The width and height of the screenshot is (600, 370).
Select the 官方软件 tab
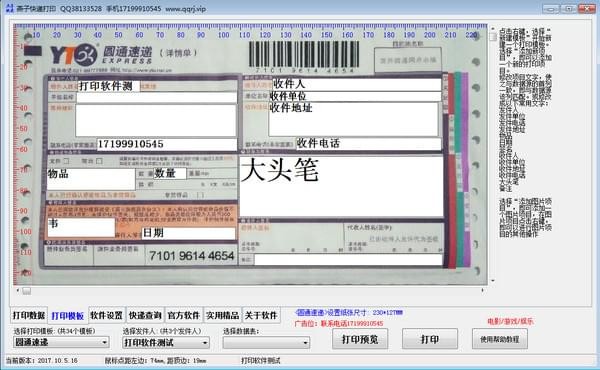point(184,315)
